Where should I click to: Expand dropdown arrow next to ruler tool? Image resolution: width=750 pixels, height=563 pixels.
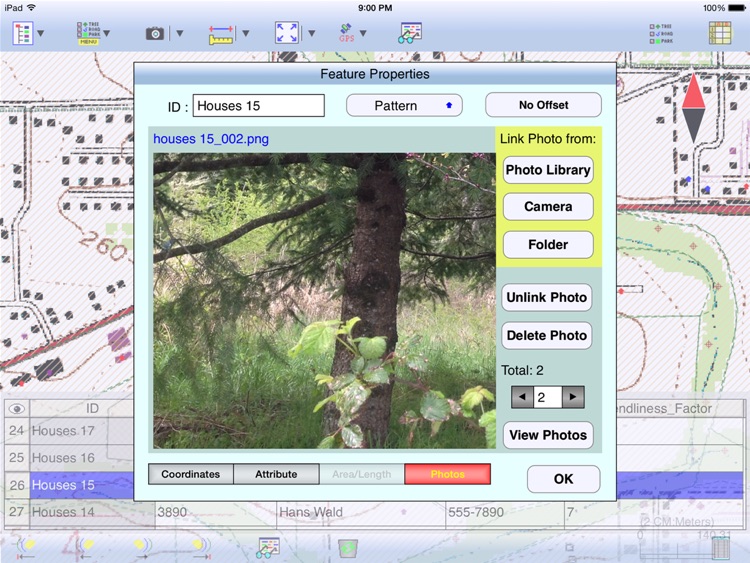[x=245, y=33]
